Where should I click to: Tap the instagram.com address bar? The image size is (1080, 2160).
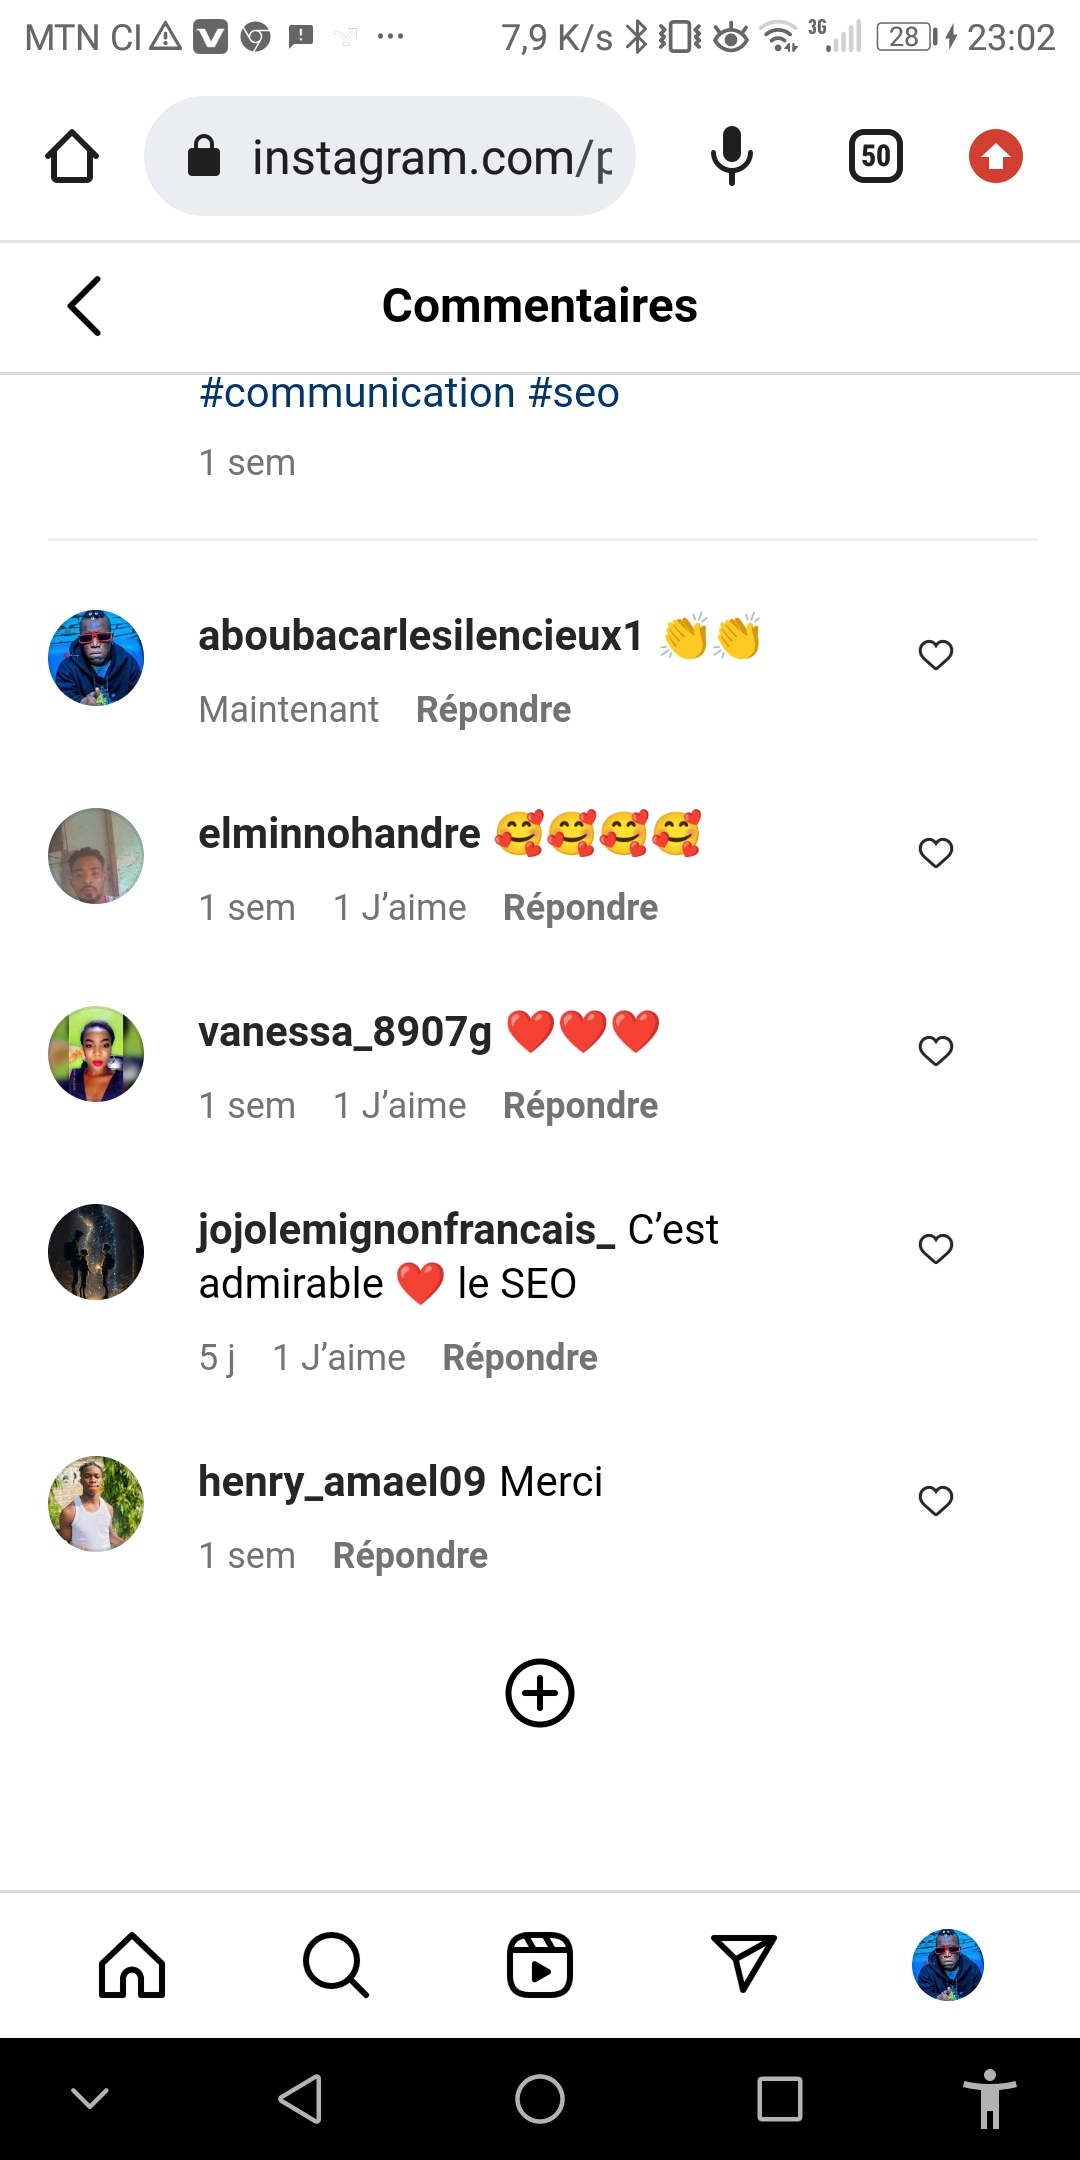coord(430,157)
